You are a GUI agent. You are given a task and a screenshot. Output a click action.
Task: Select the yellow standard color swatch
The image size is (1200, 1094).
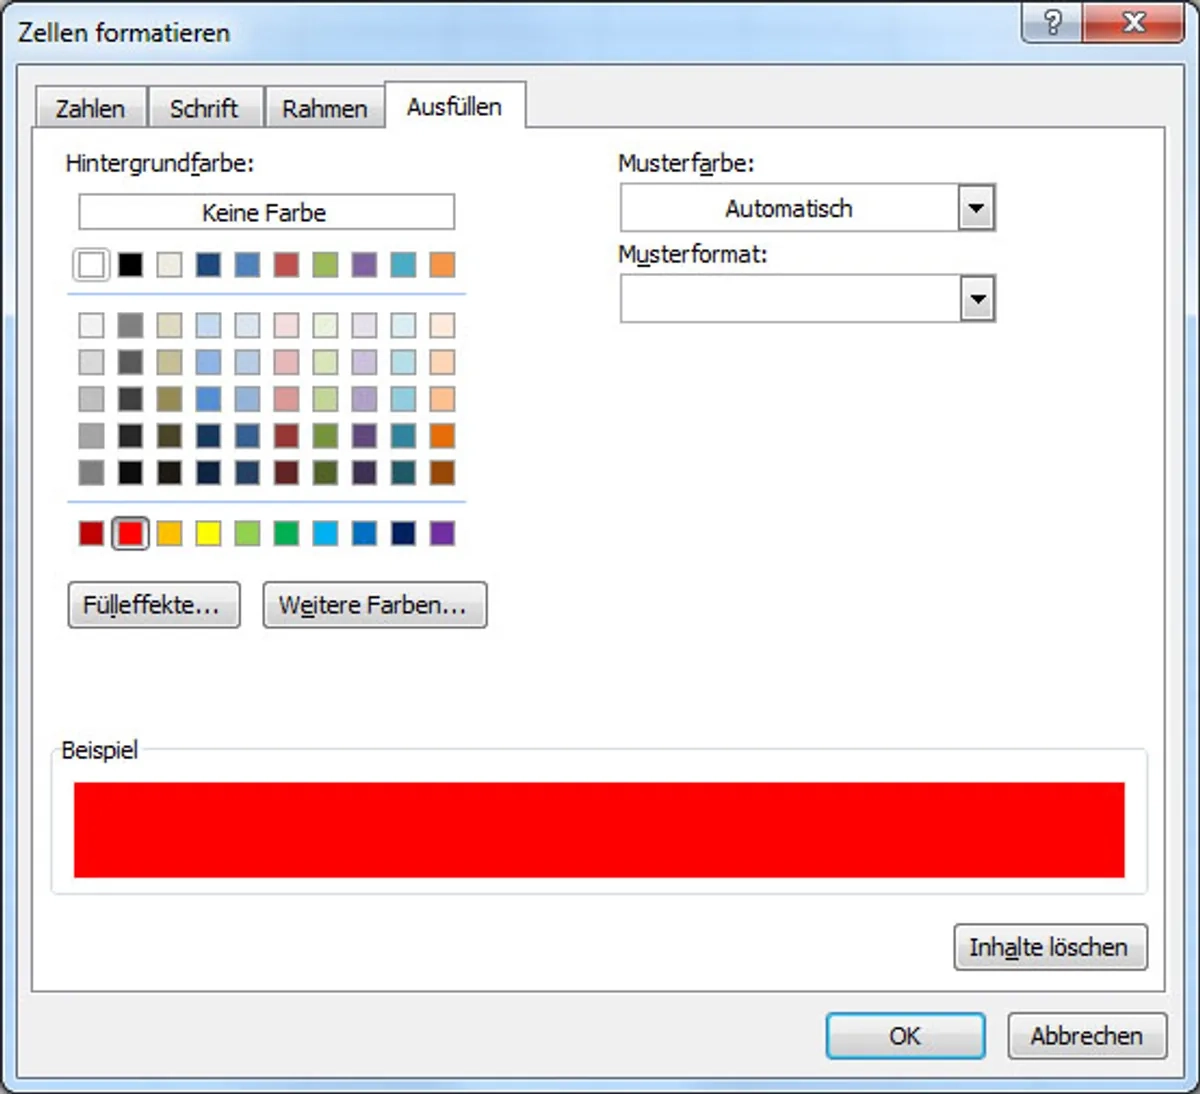click(x=208, y=533)
